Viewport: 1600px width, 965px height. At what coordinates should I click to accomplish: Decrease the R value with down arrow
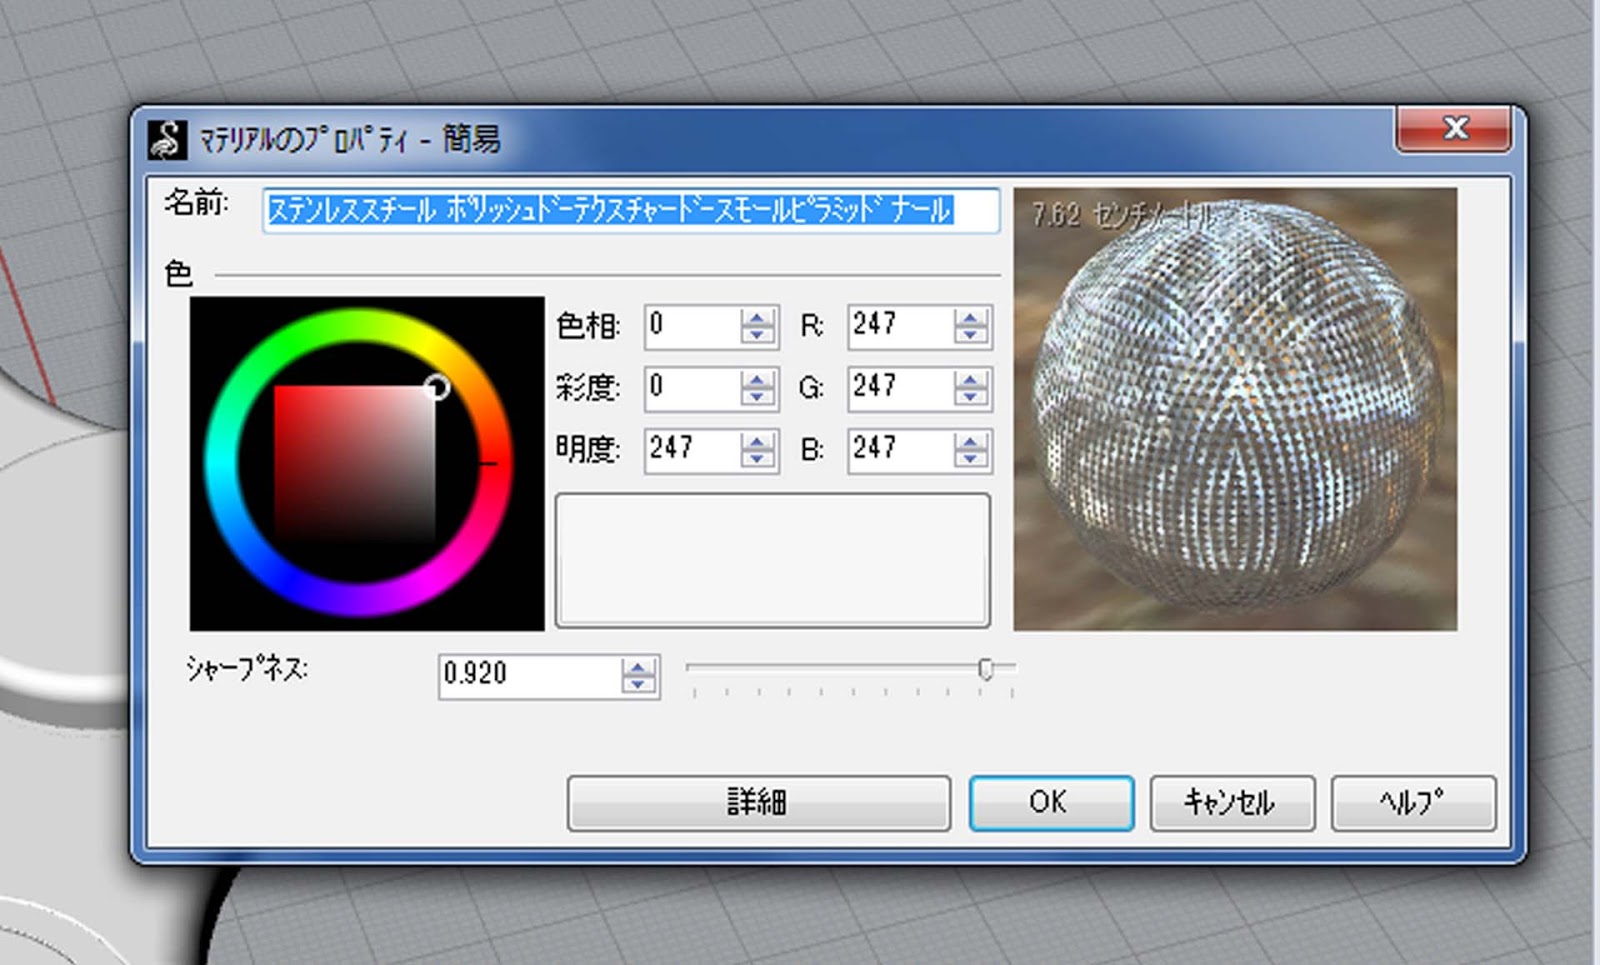(x=970, y=336)
